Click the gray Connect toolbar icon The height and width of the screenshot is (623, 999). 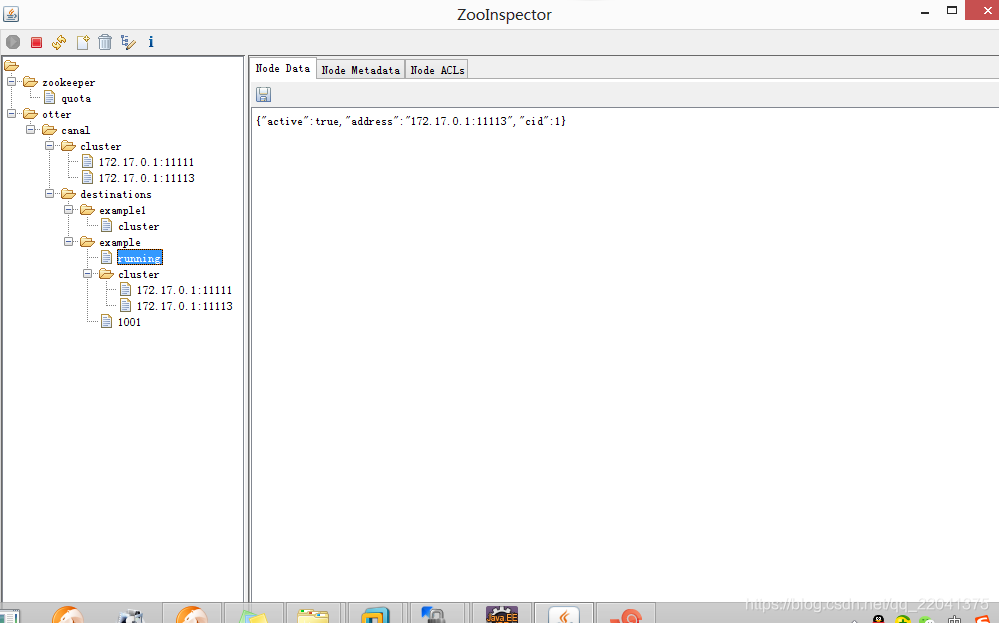[x=13, y=42]
